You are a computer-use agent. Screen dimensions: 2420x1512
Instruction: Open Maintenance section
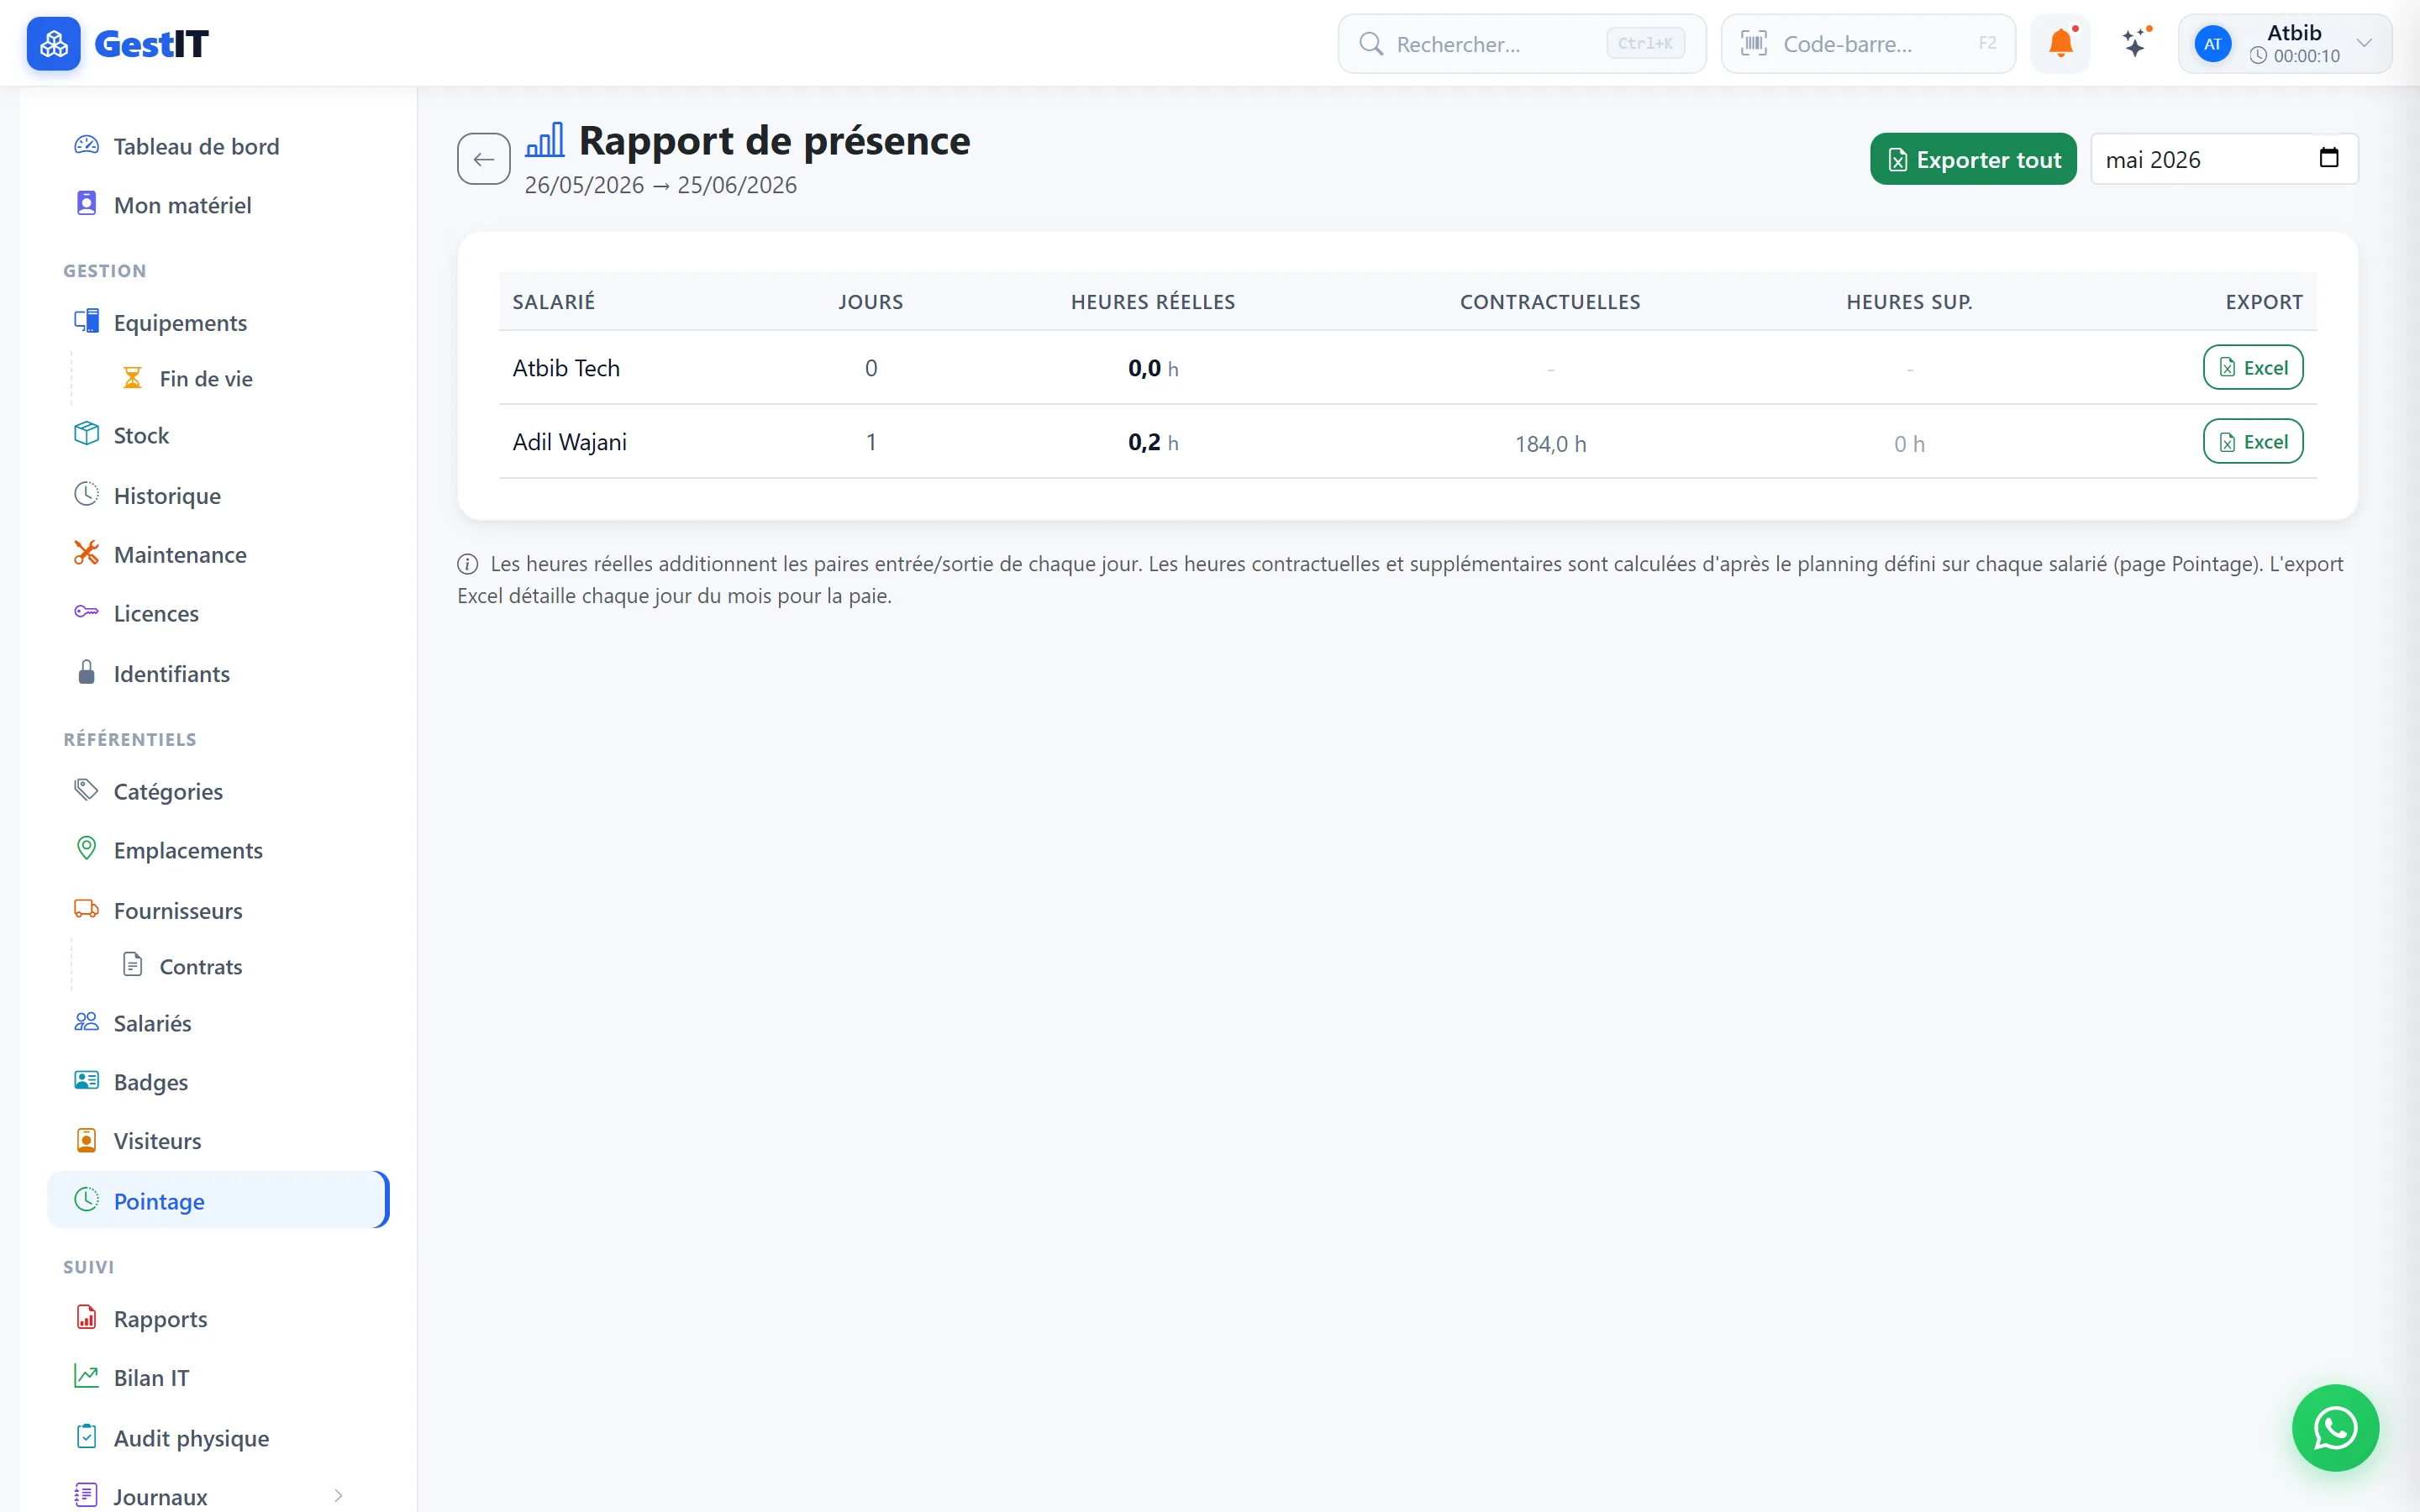click(x=218, y=554)
